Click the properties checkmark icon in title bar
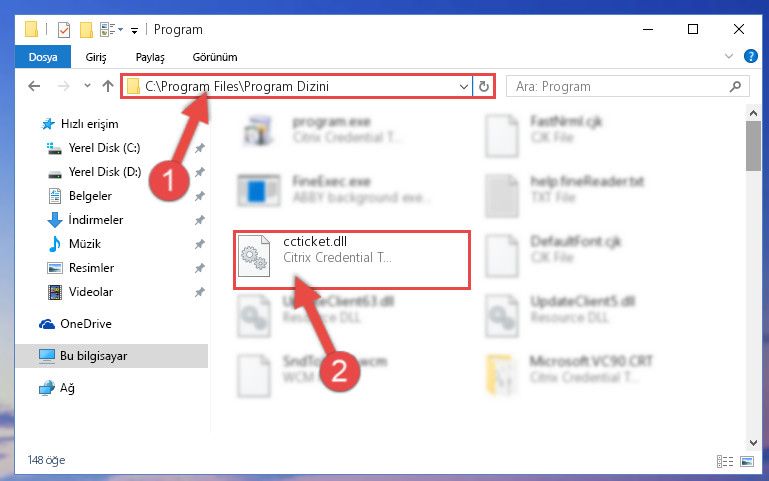 coord(64,30)
